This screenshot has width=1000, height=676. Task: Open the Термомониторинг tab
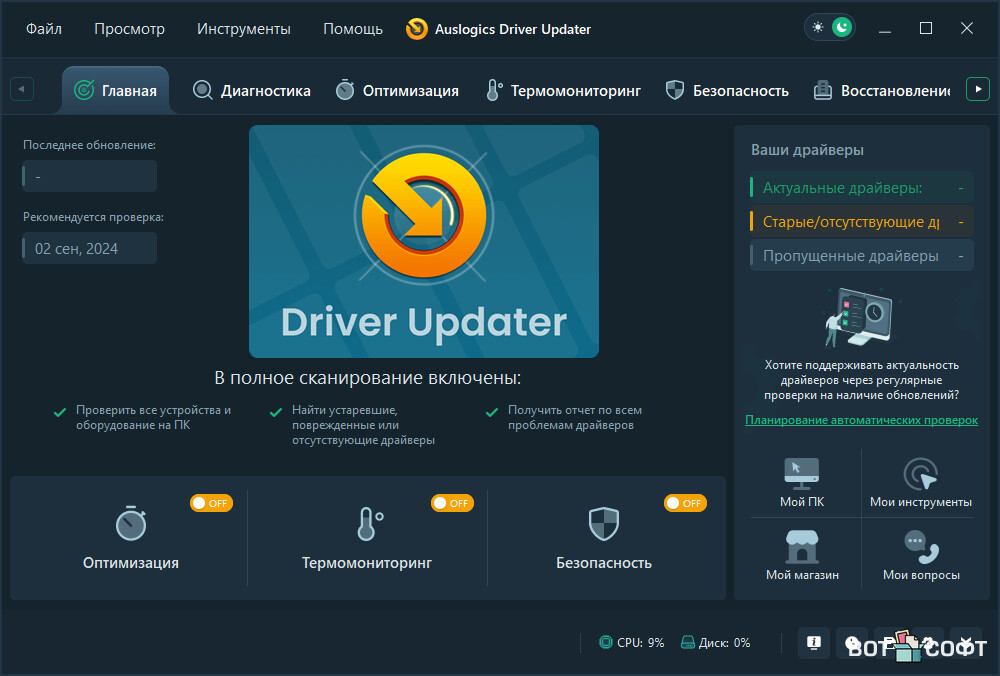point(562,91)
